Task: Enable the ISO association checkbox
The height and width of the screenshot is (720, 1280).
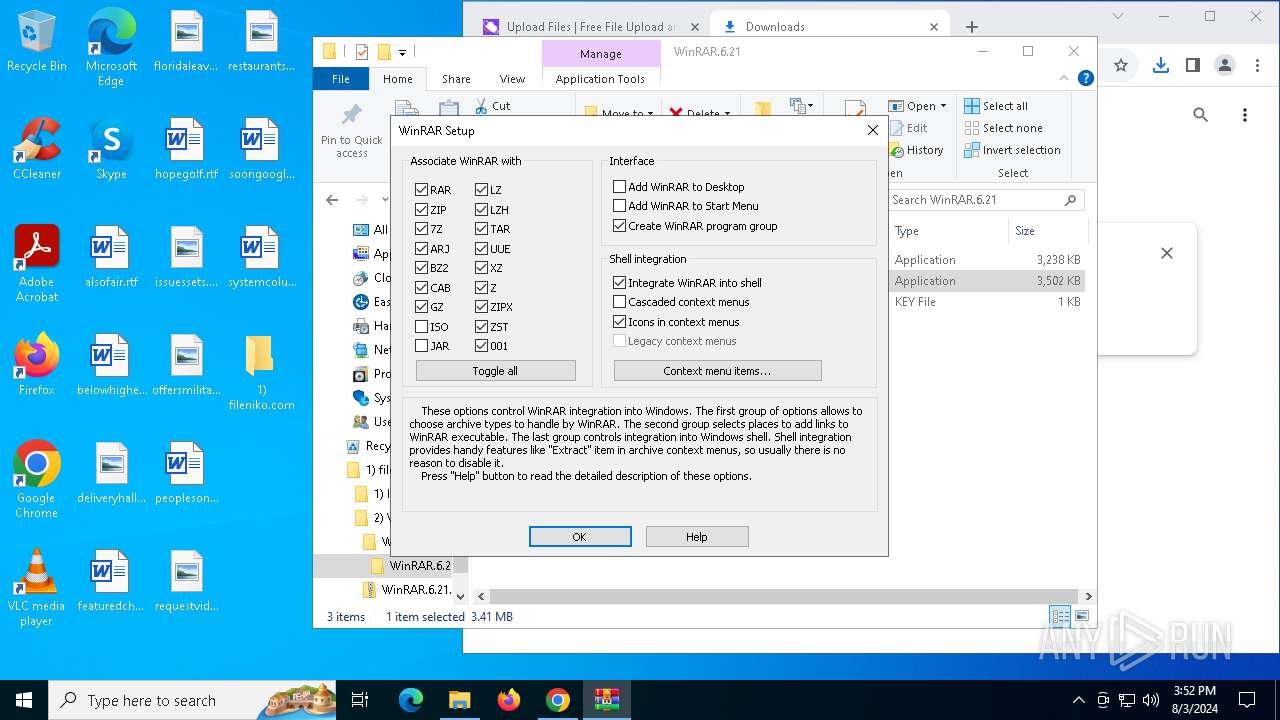Action: click(x=421, y=326)
